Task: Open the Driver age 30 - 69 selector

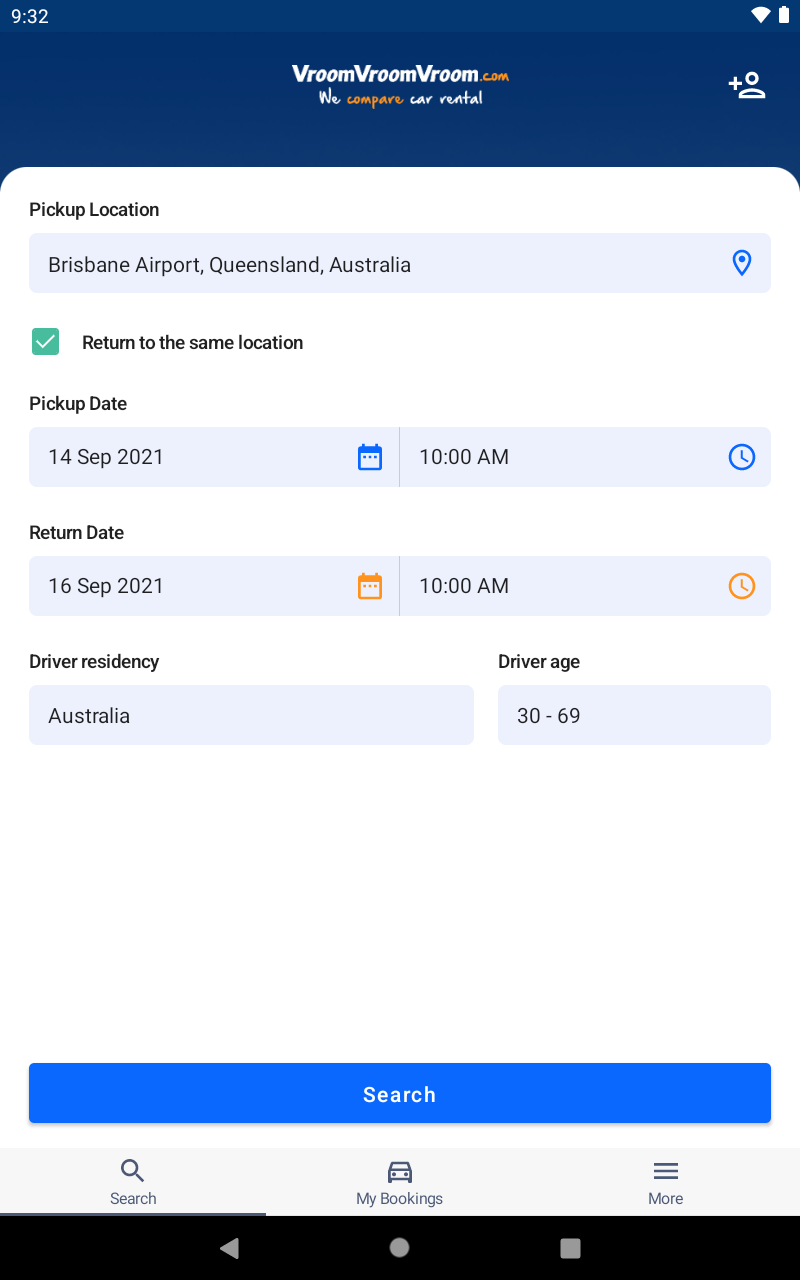Action: click(x=634, y=715)
